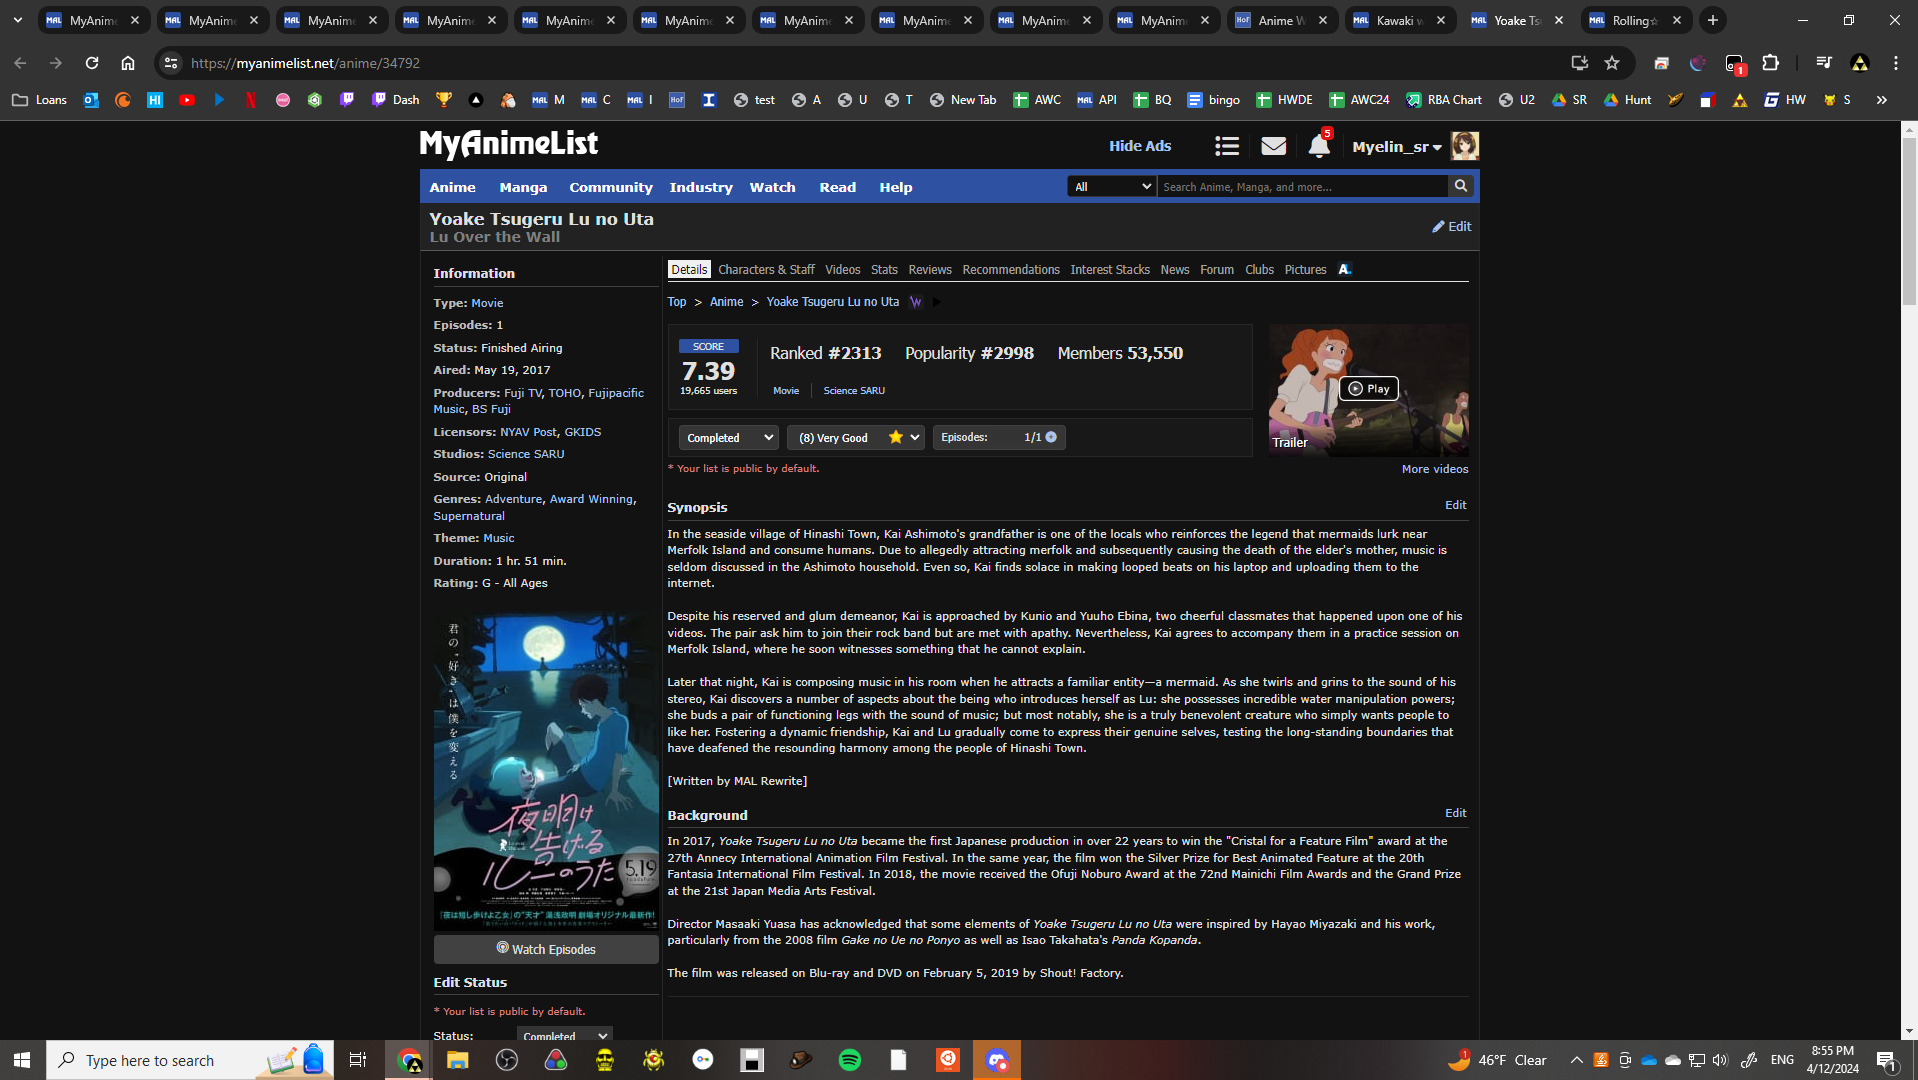Open File Explorer from the taskbar
The width and height of the screenshot is (1918, 1080).
458,1060
